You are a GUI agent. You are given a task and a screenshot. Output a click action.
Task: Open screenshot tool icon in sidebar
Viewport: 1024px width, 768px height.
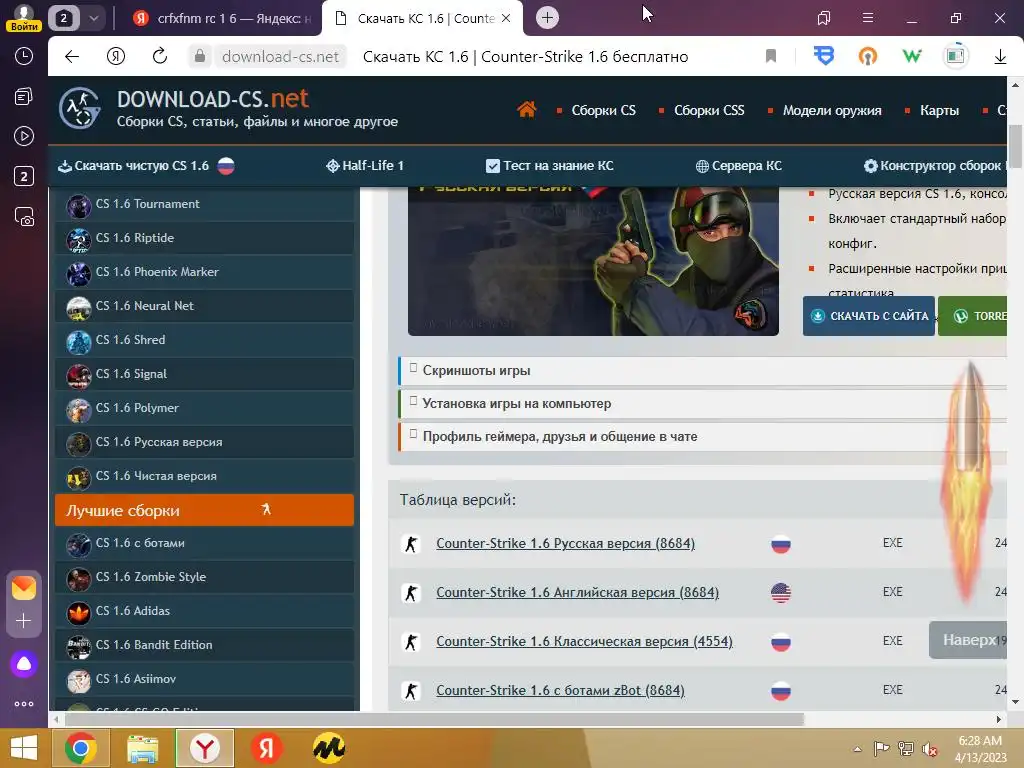click(x=24, y=216)
